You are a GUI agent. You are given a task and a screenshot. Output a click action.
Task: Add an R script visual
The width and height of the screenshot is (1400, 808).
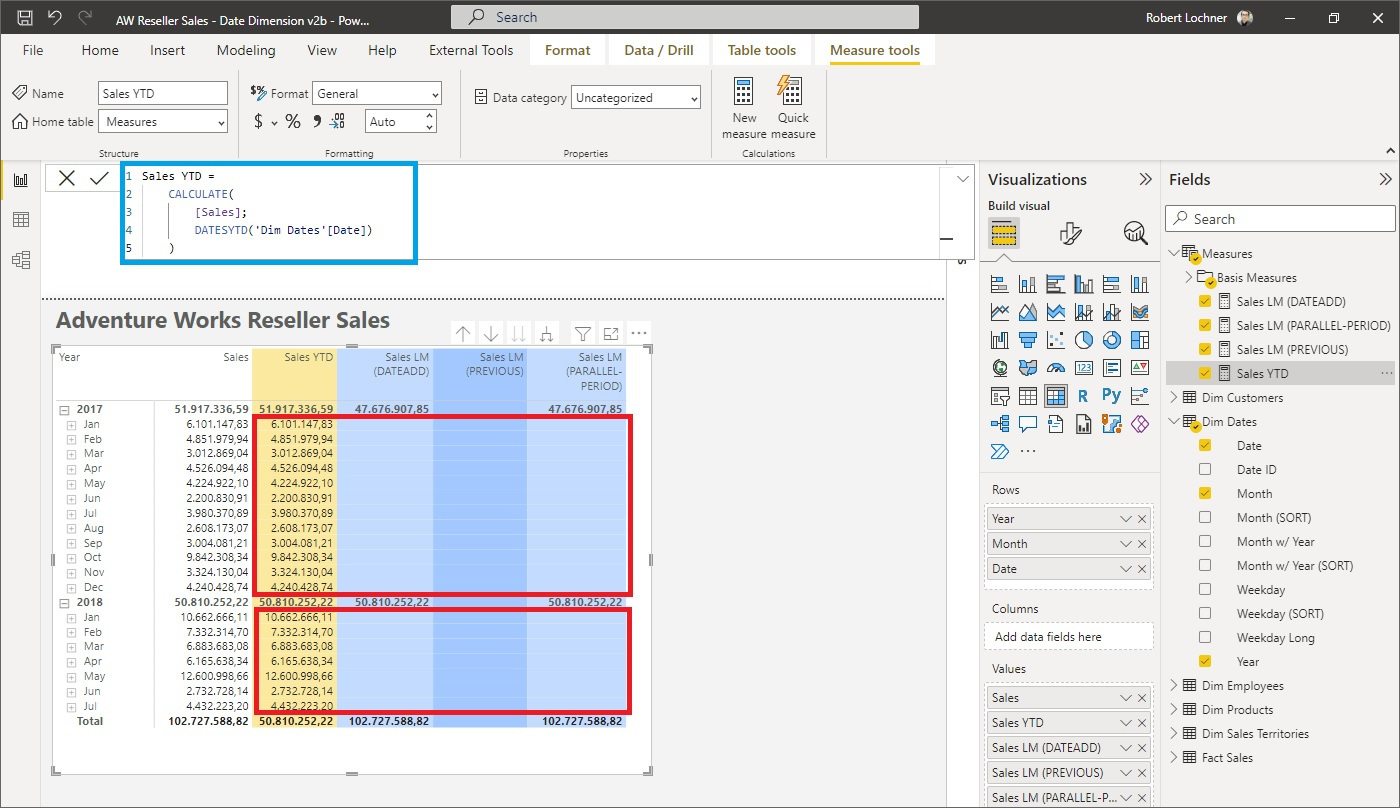pos(1083,395)
